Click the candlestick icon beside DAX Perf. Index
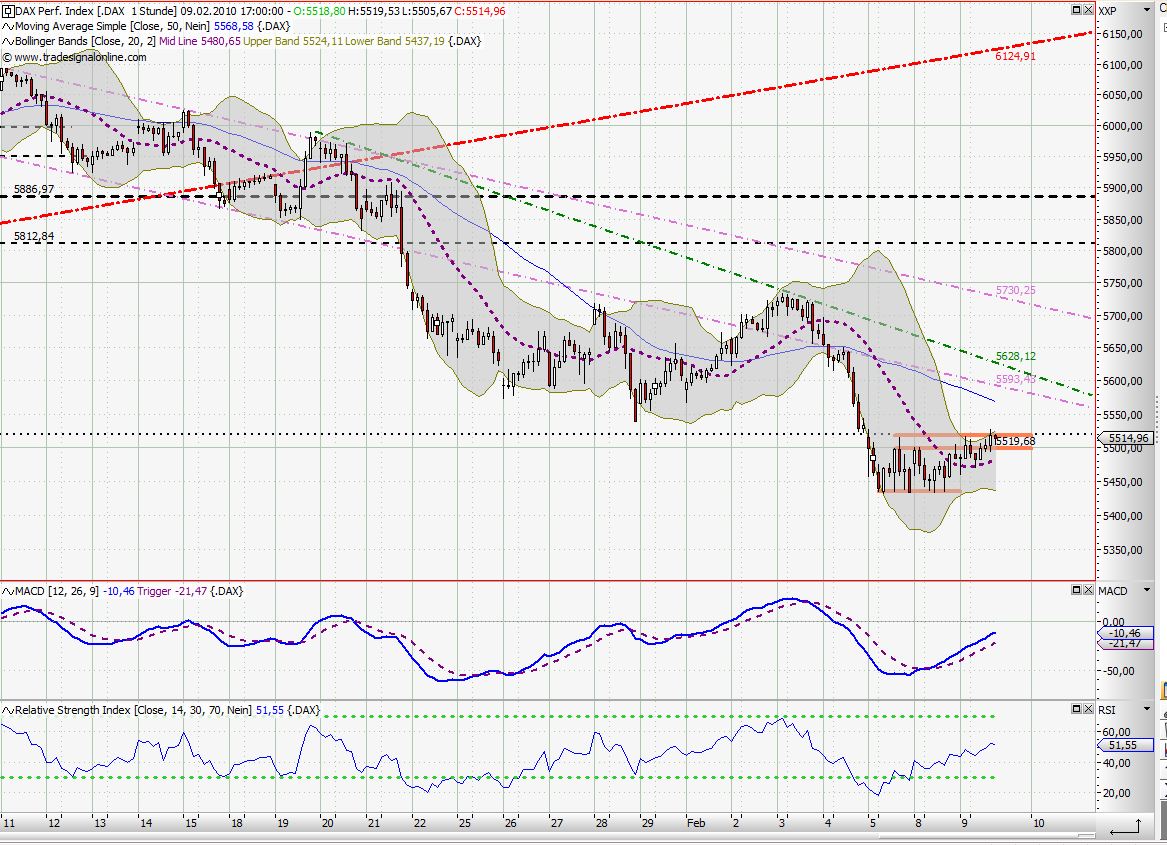1167x845 pixels. click(x=7, y=10)
